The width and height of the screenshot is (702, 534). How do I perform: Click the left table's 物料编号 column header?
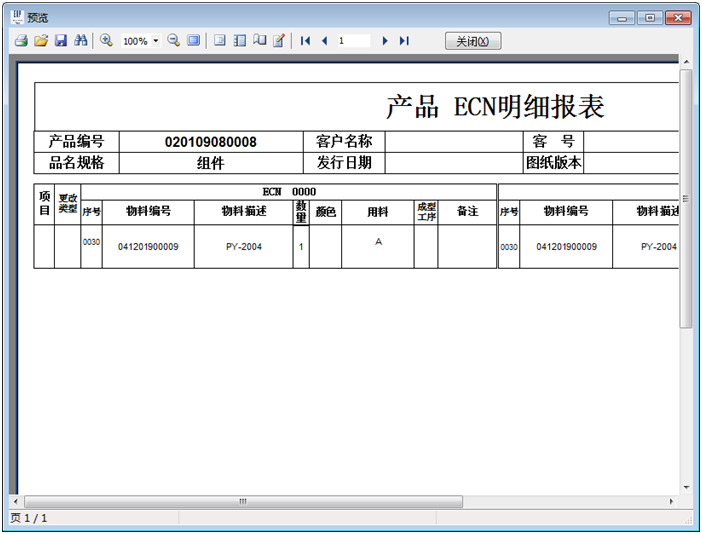148,211
